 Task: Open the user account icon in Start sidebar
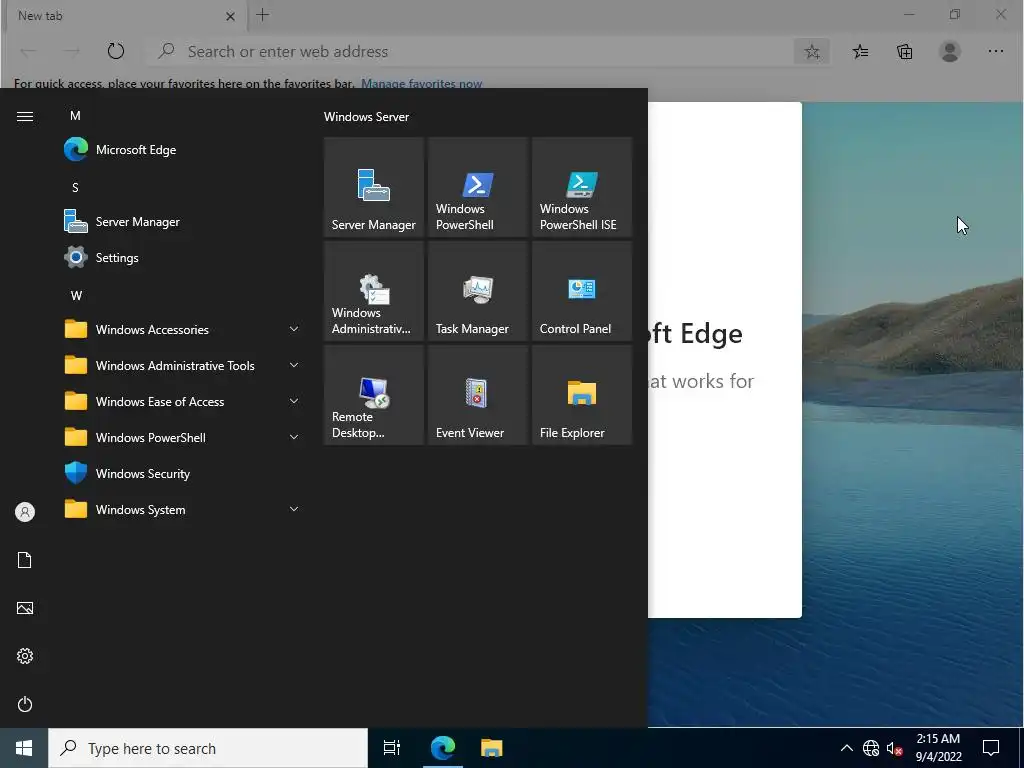[25, 512]
